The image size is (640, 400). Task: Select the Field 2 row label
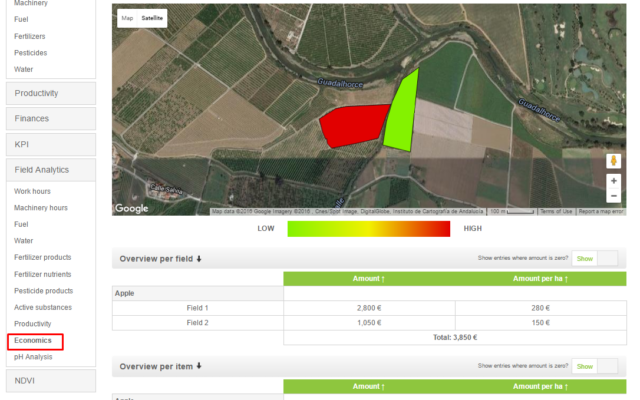click(x=198, y=323)
